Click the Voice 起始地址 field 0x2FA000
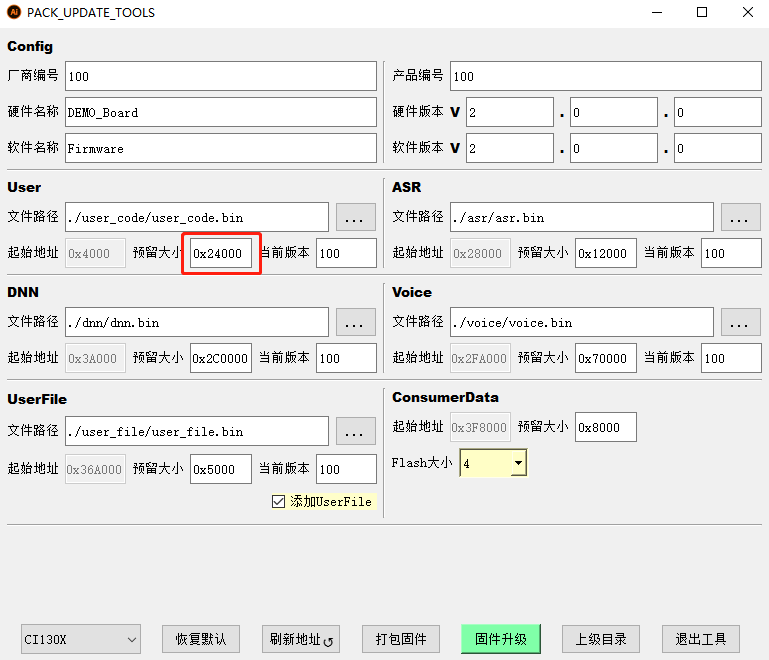Viewport: 769px width, 660px height. 481,358
